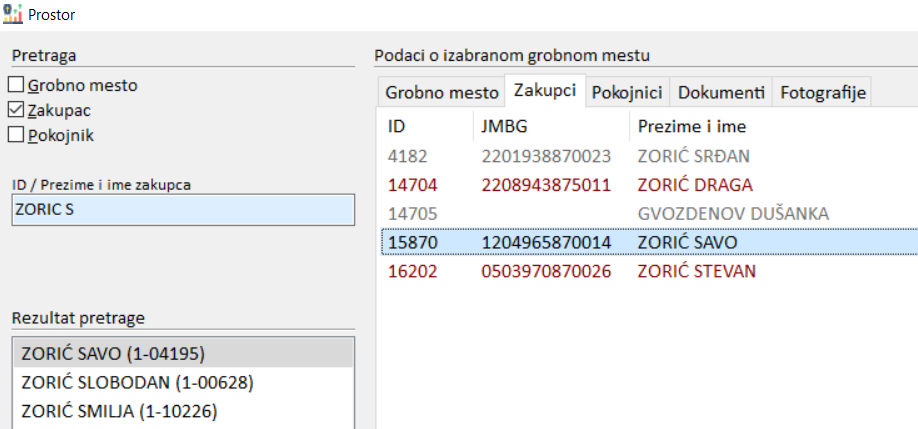Switch to the Grobno mesto tab
The height and width of the screenshot is (429, 918).
[x=441, y=92]
